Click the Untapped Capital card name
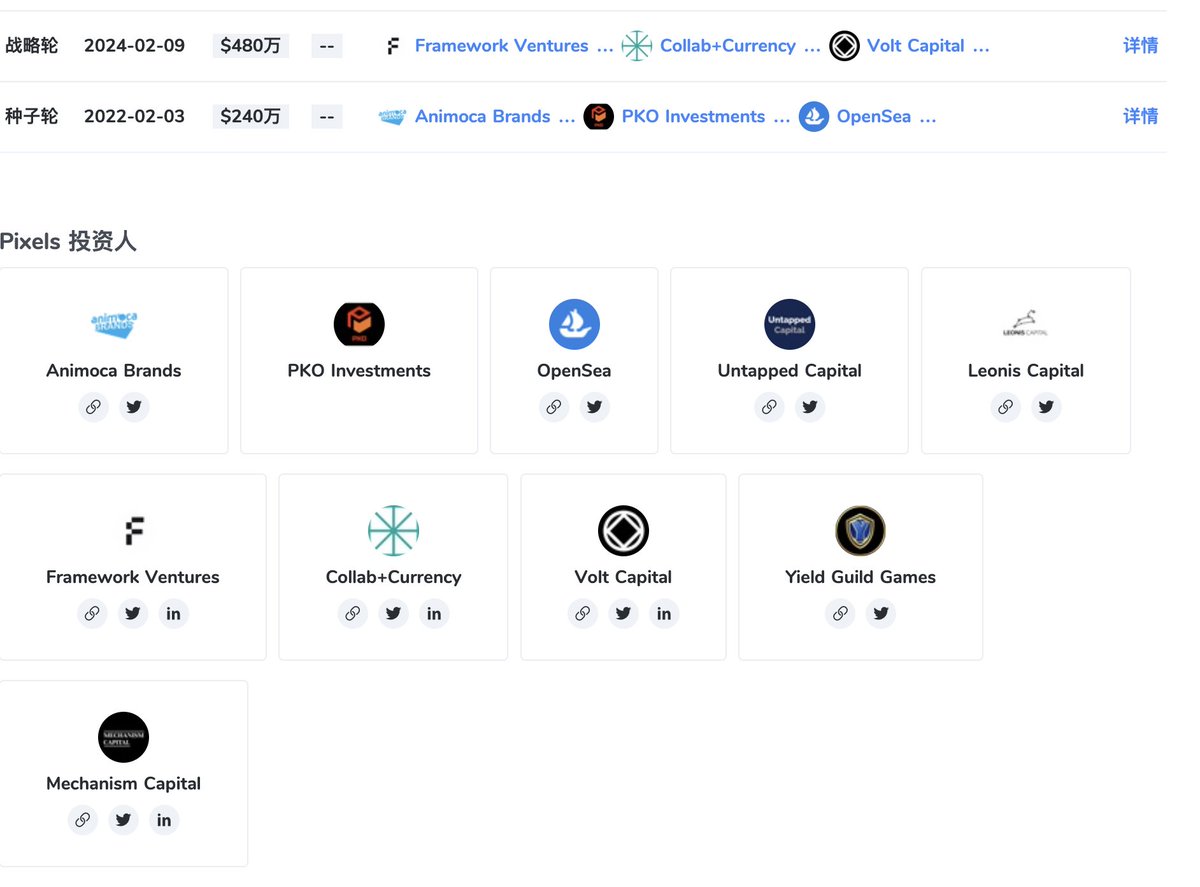Screen dimensions: 1200x887 point(790,370)
